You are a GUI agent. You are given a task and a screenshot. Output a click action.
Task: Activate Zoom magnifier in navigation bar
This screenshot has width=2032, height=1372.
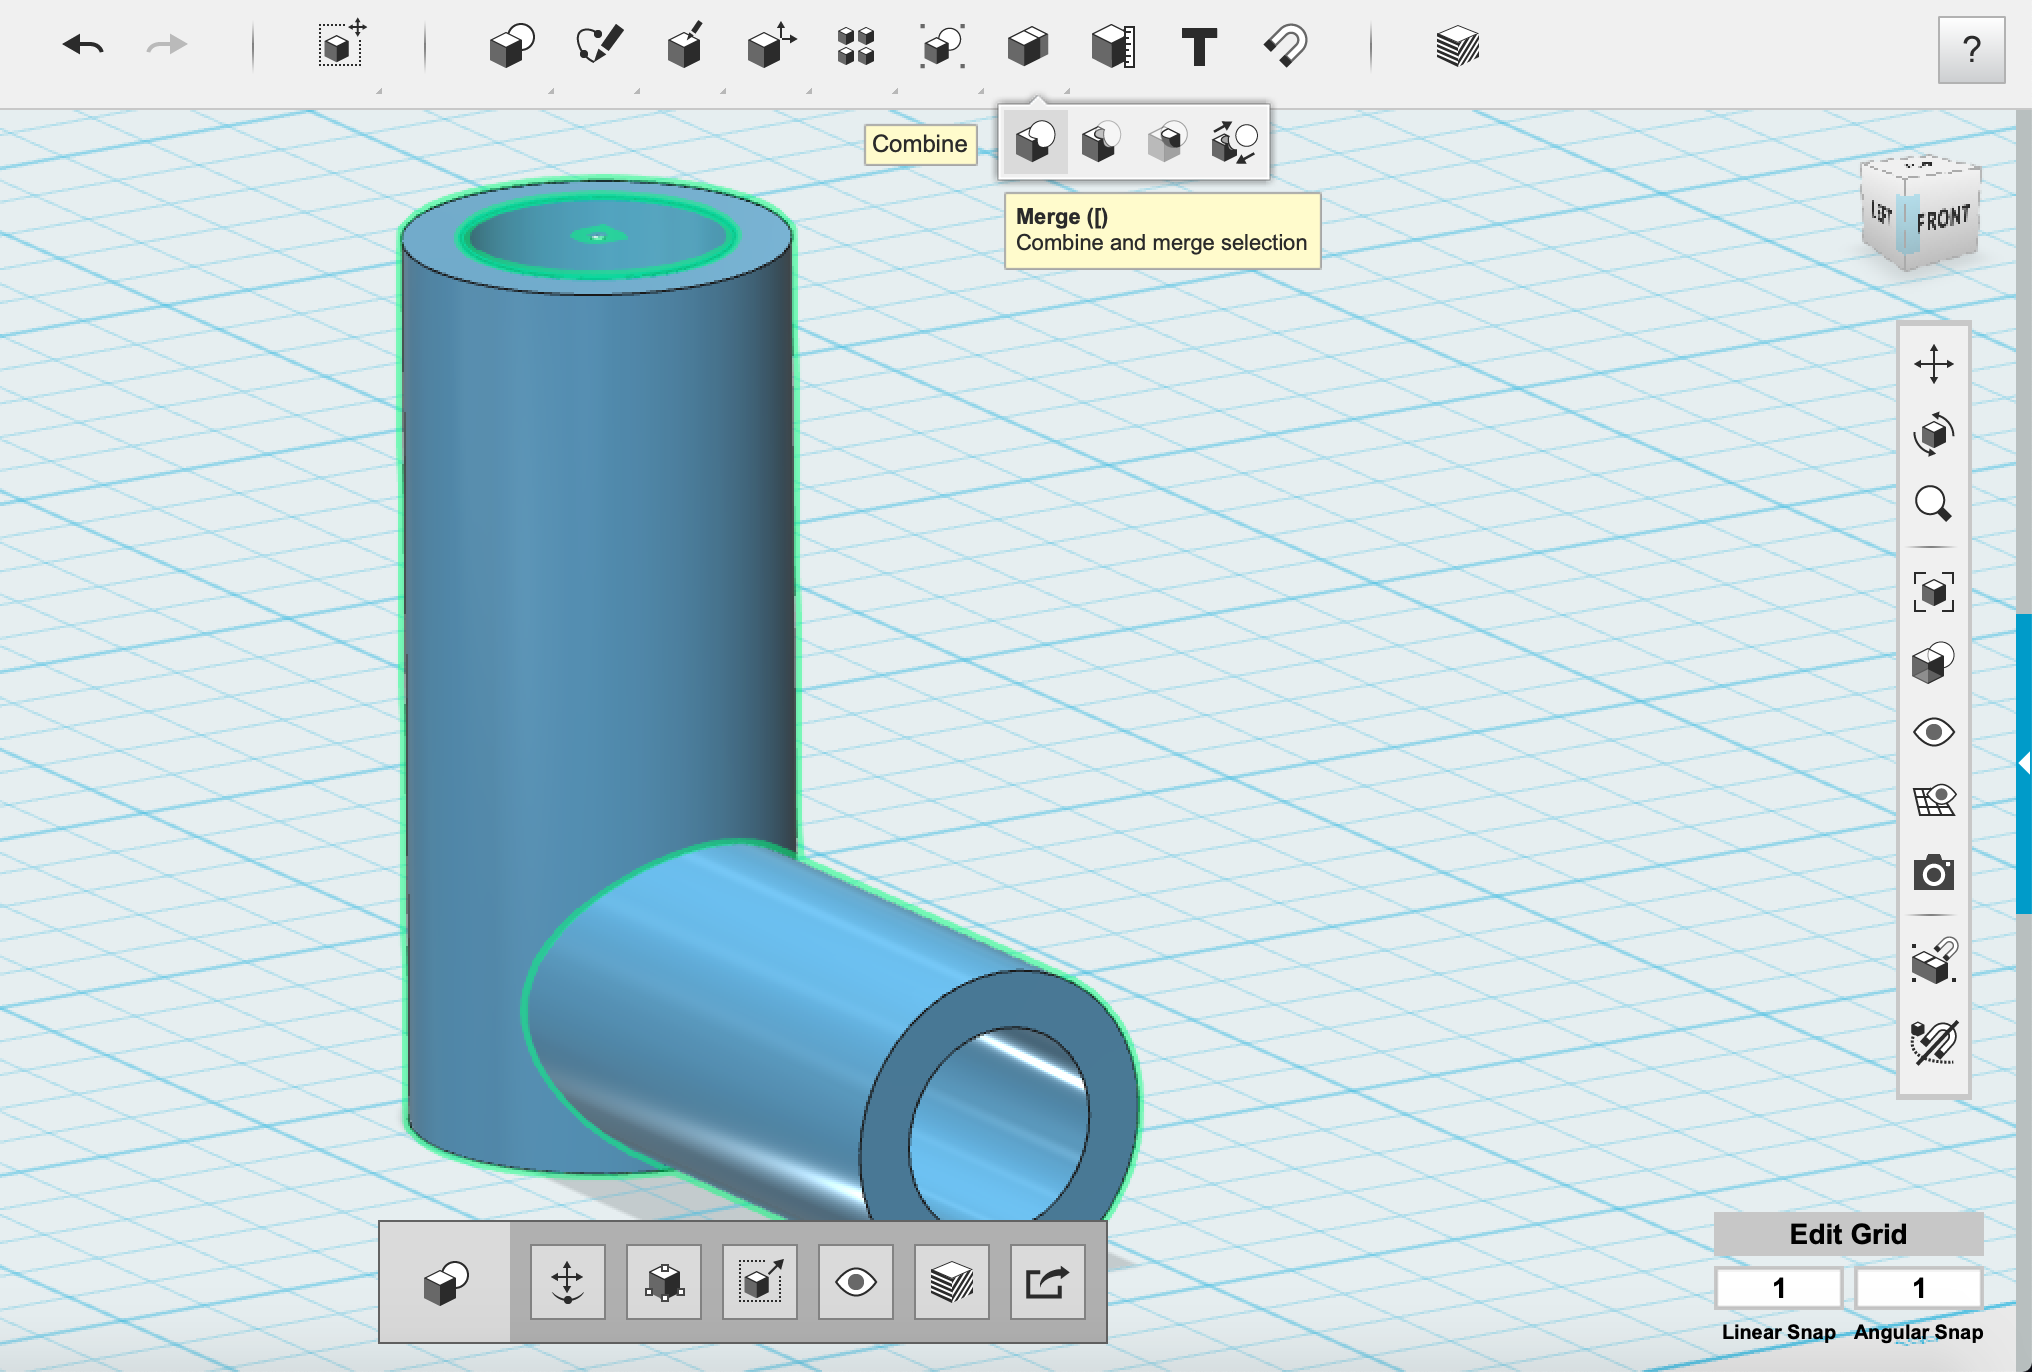click(x=1933, y=504)
